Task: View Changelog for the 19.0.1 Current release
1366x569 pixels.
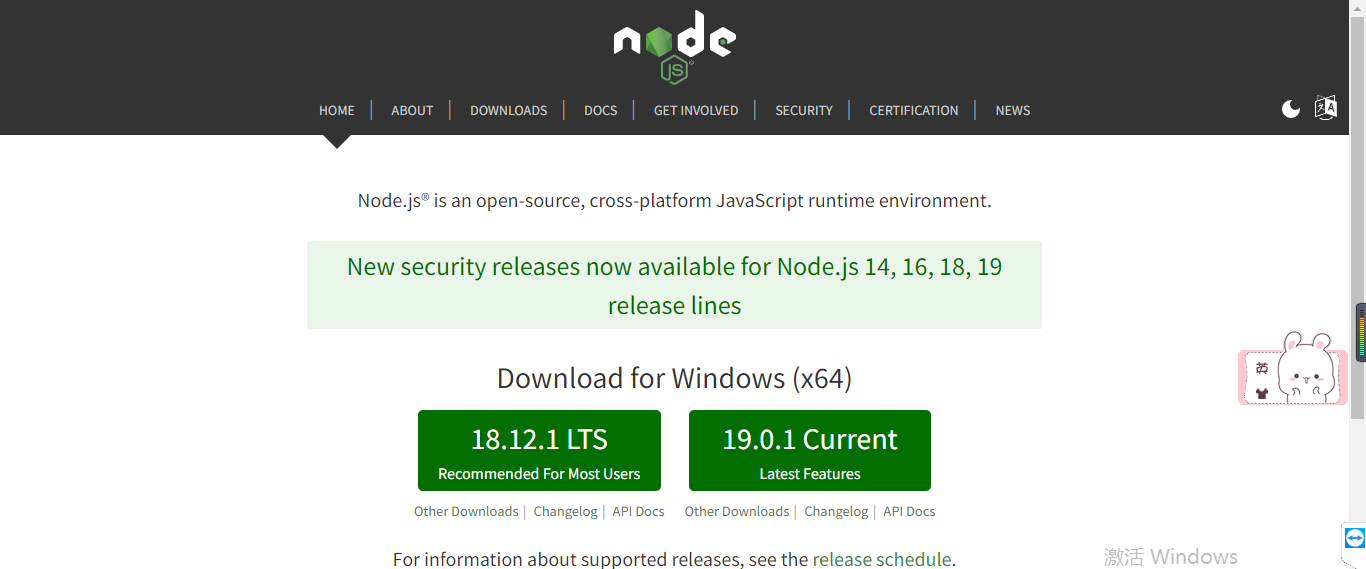Action: pos(836,511)
